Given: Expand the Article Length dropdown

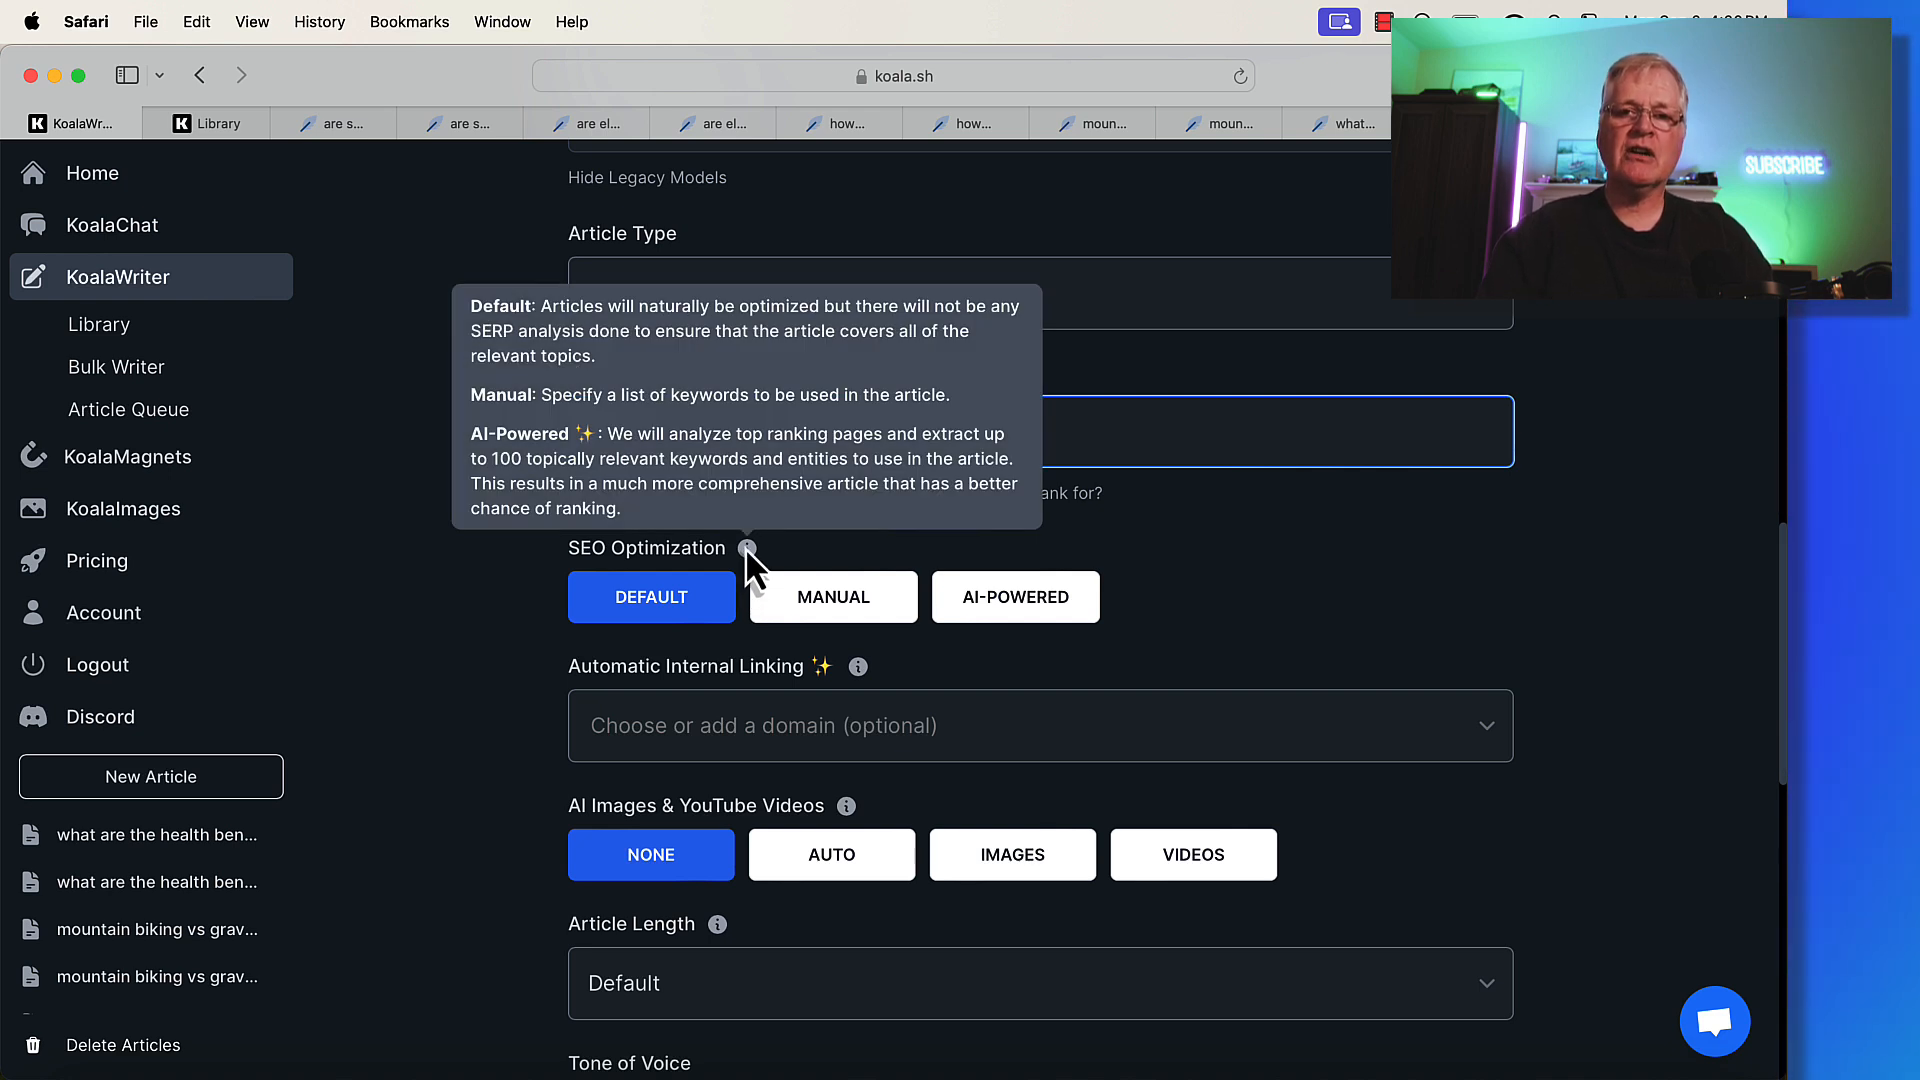Looking at the screenshot, I should [1040, 982].
